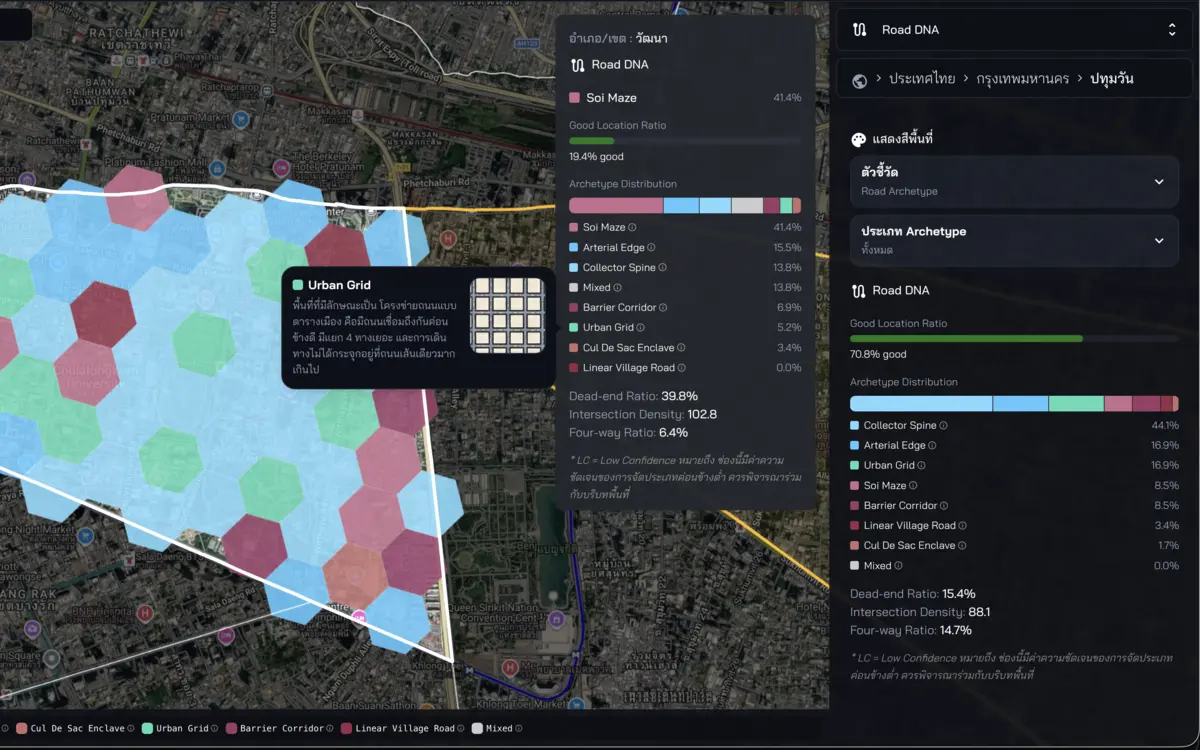Click the 19.4% good location ratio bar
The image size is (1200, 750).
[x=685, y=141]
